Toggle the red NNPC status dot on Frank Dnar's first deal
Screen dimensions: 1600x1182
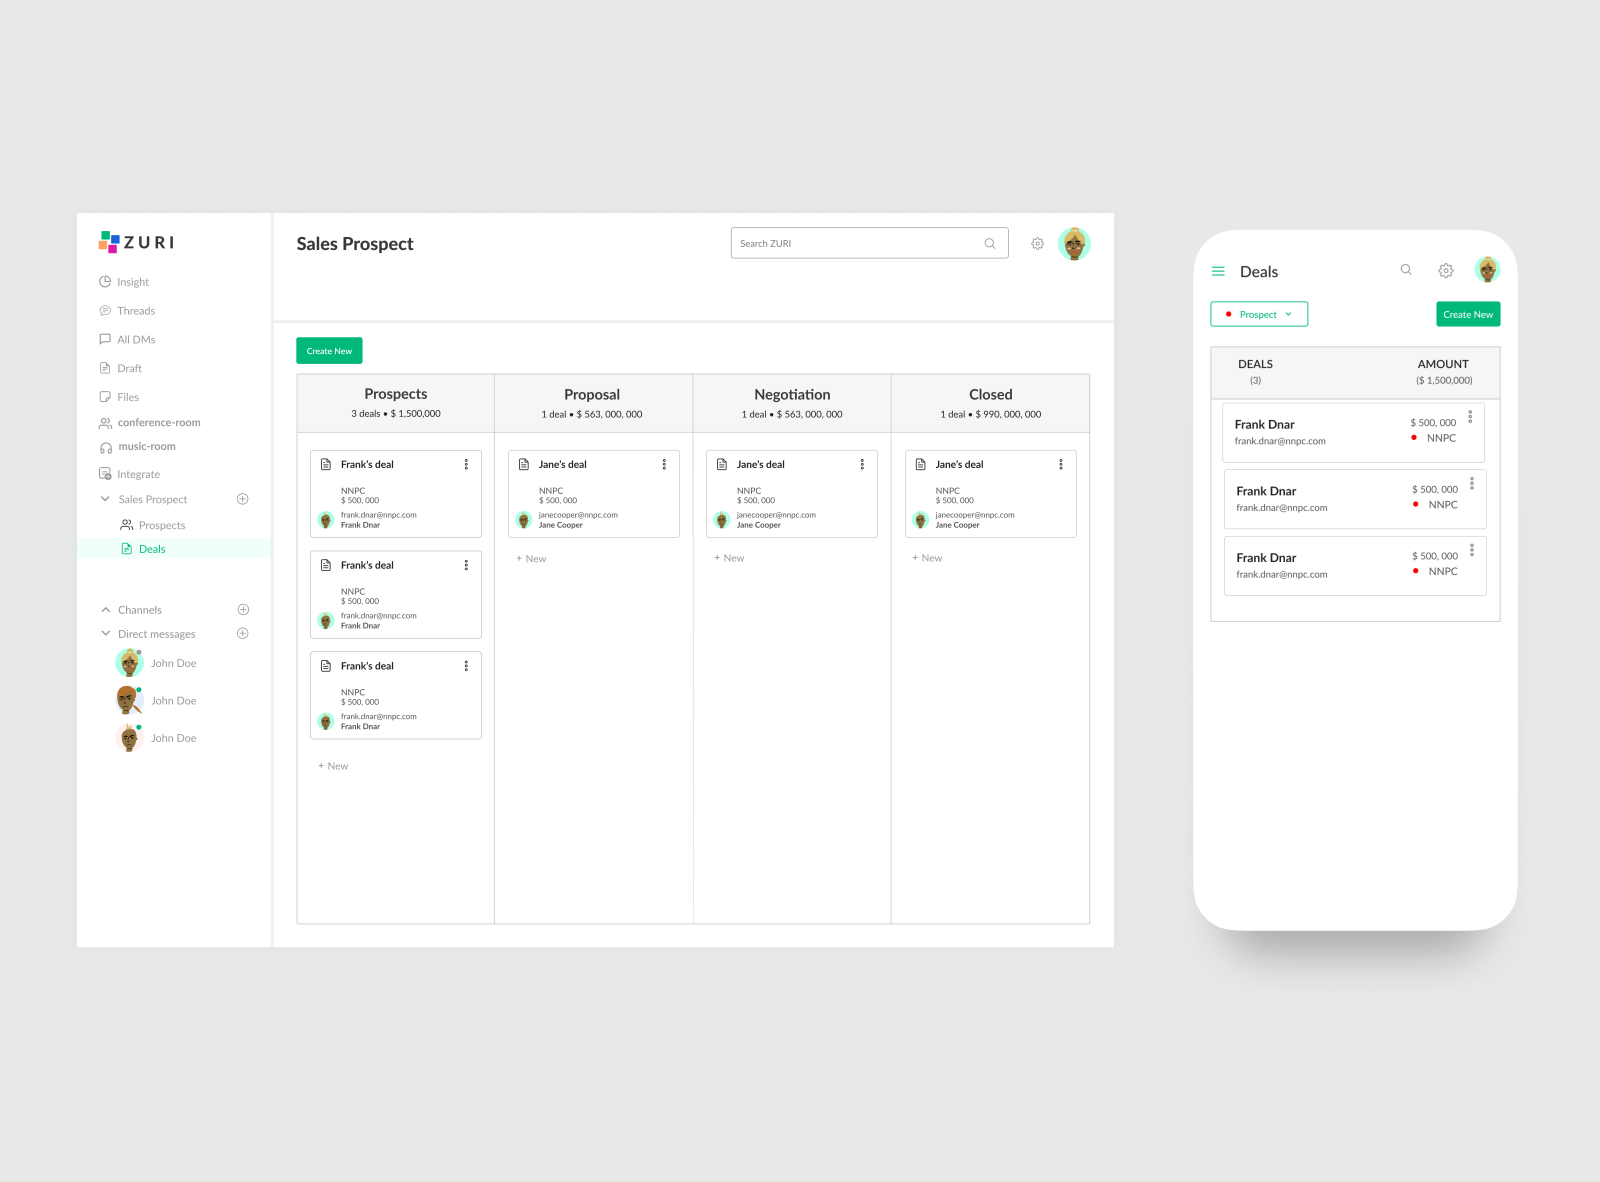pos(1415,438)
